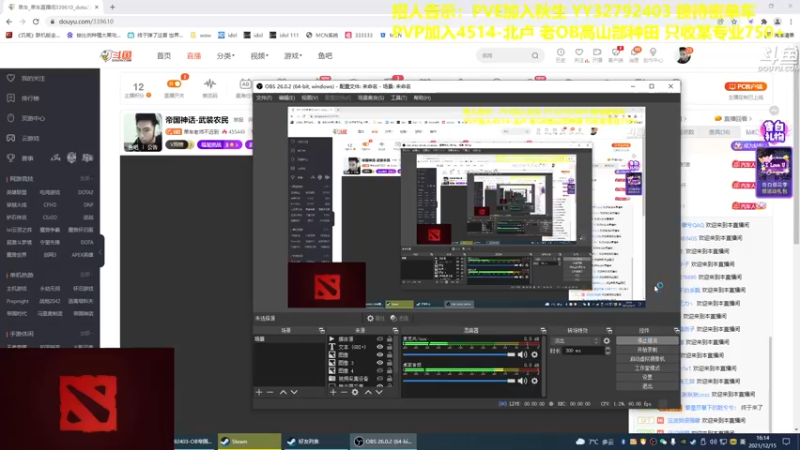Open transition properties gear icon
This screenshot has height=450, width=800.
point(607,341)
